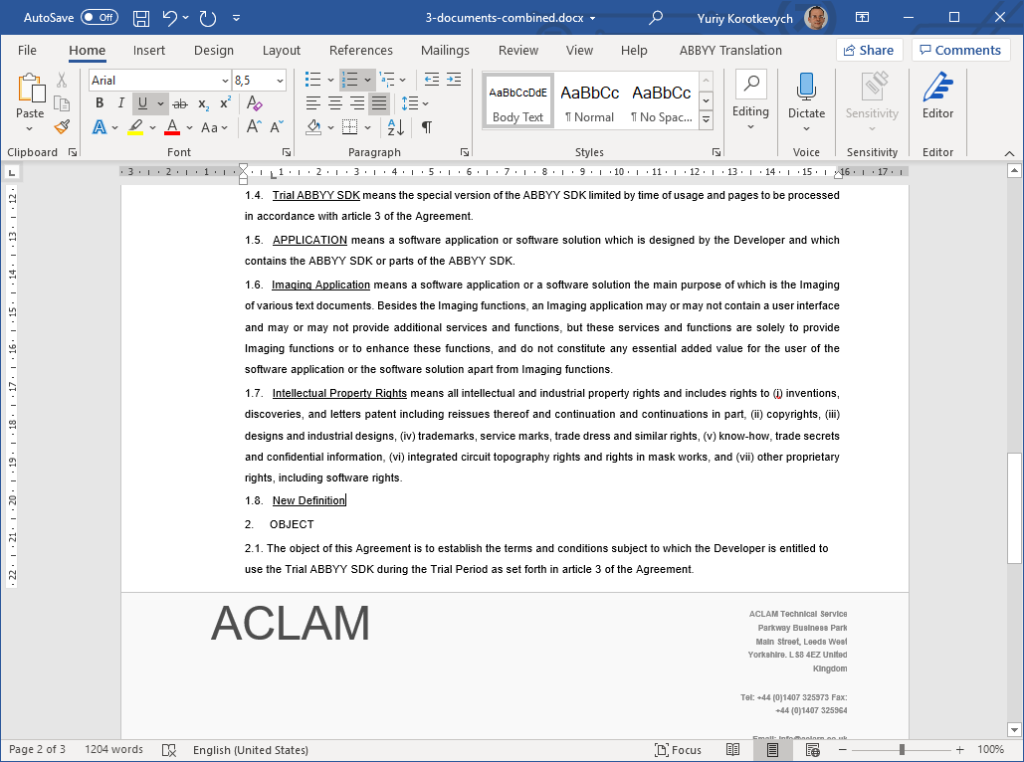
Task: Click the Save icon in title bar
Action: pyautogui.click(x=141, y=18)
